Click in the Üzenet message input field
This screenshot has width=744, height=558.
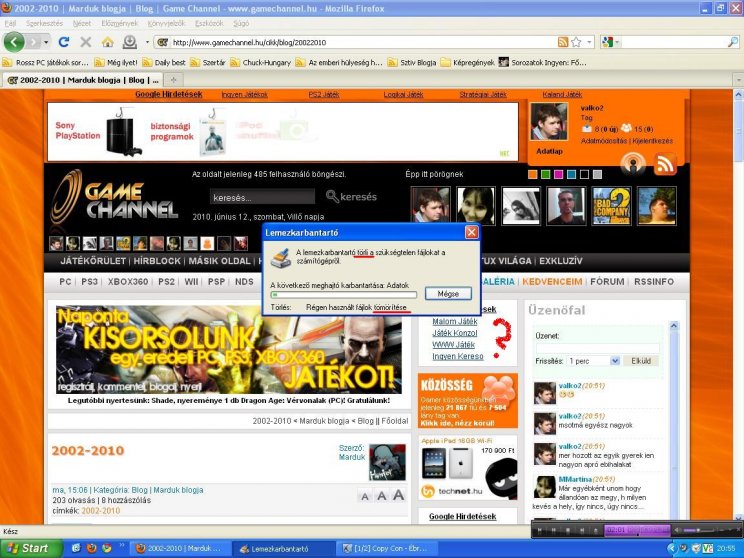tap(597, 348)
